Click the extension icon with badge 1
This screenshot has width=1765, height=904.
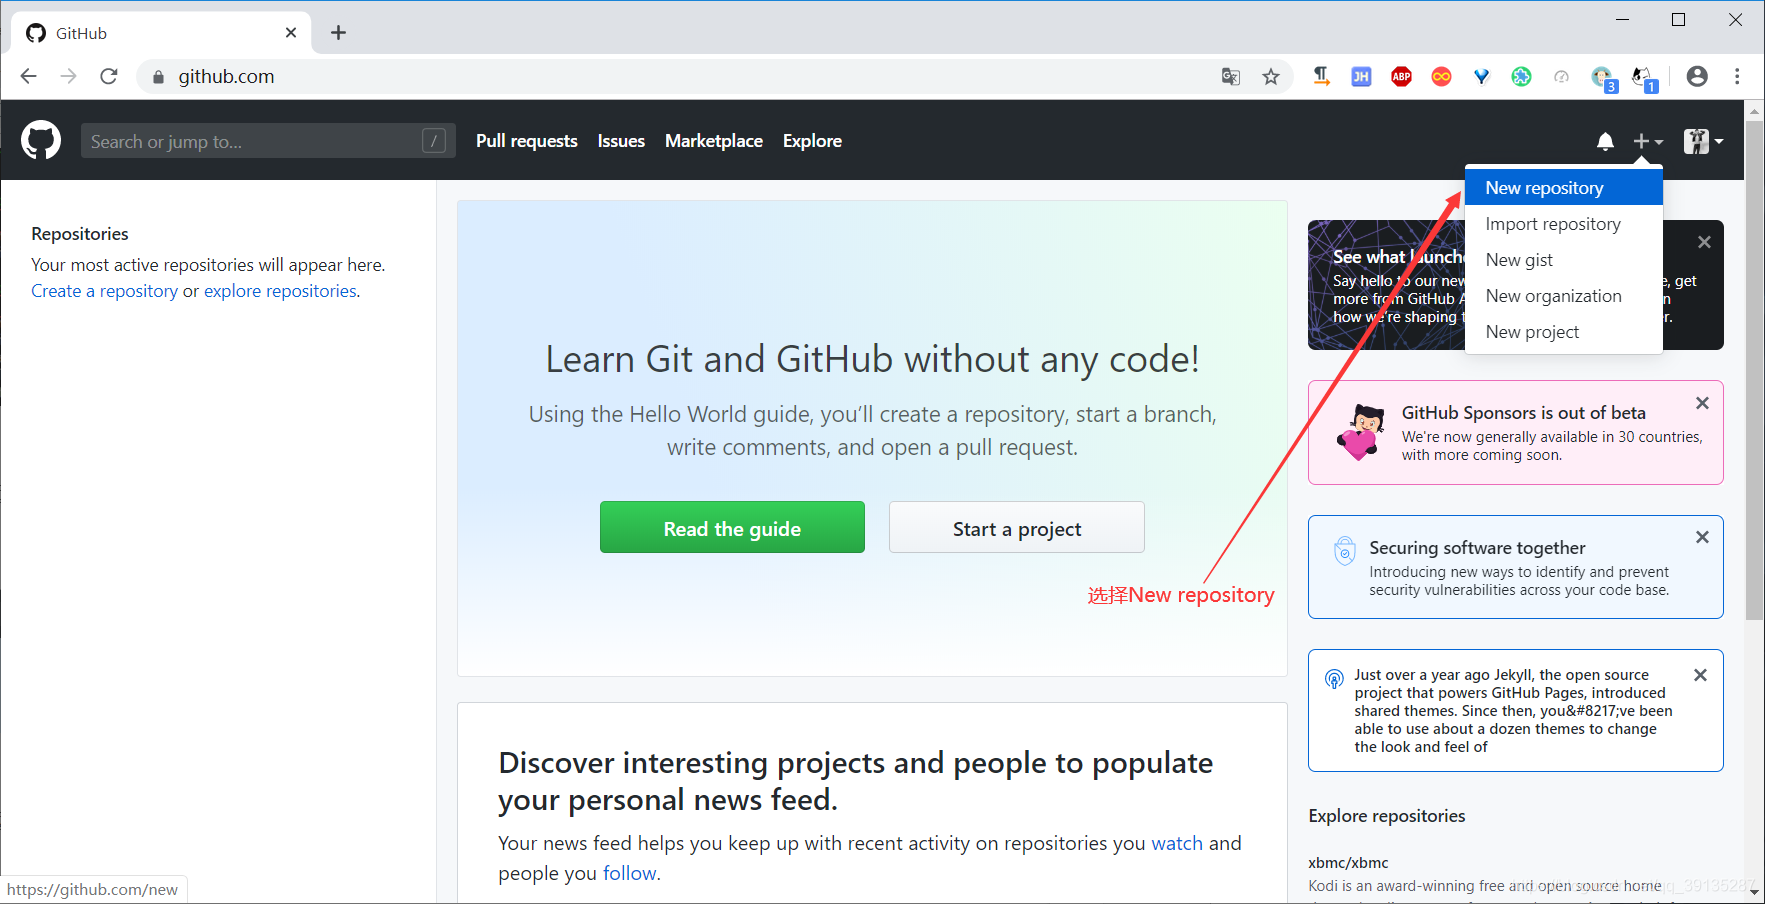click(x=1643, y=78)
